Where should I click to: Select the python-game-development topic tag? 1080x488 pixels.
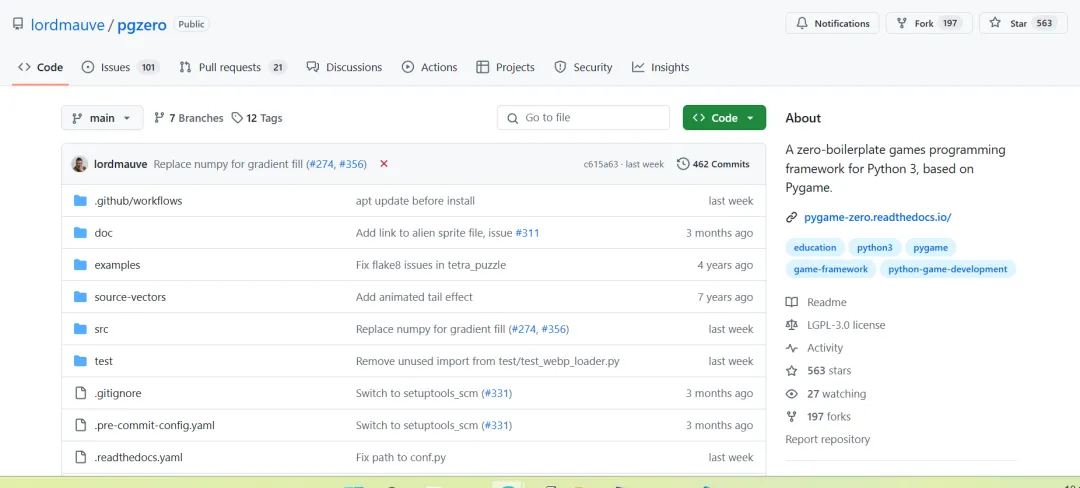948,269
